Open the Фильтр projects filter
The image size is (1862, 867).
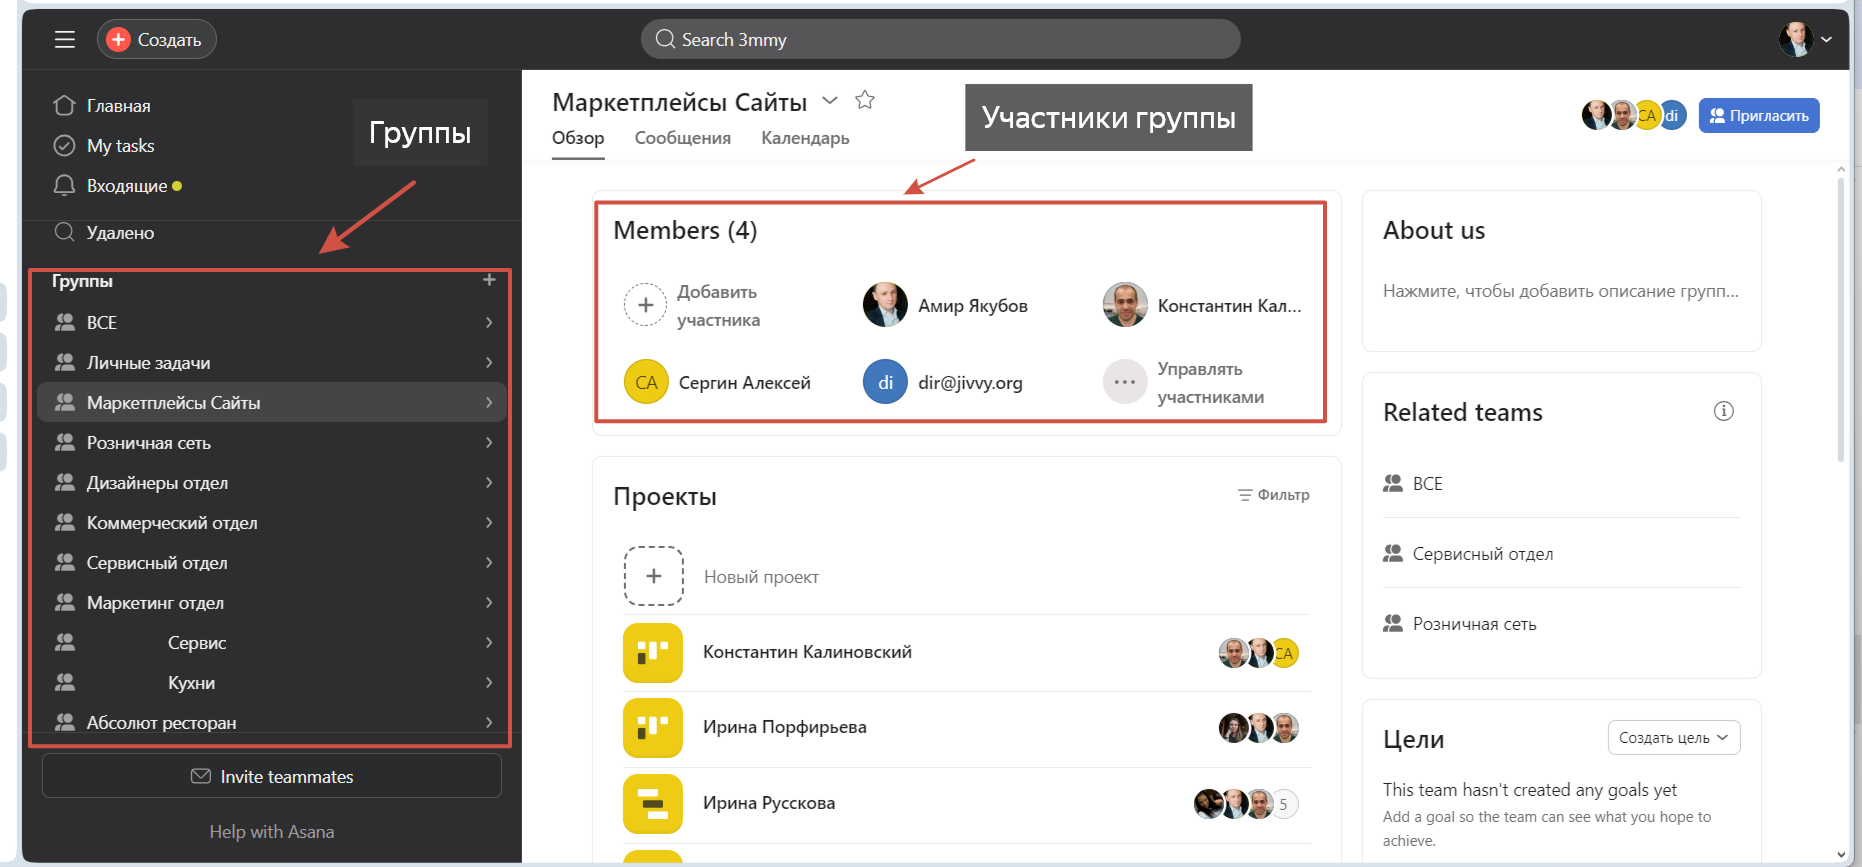pyautogui.click(x=1273, y=495)
